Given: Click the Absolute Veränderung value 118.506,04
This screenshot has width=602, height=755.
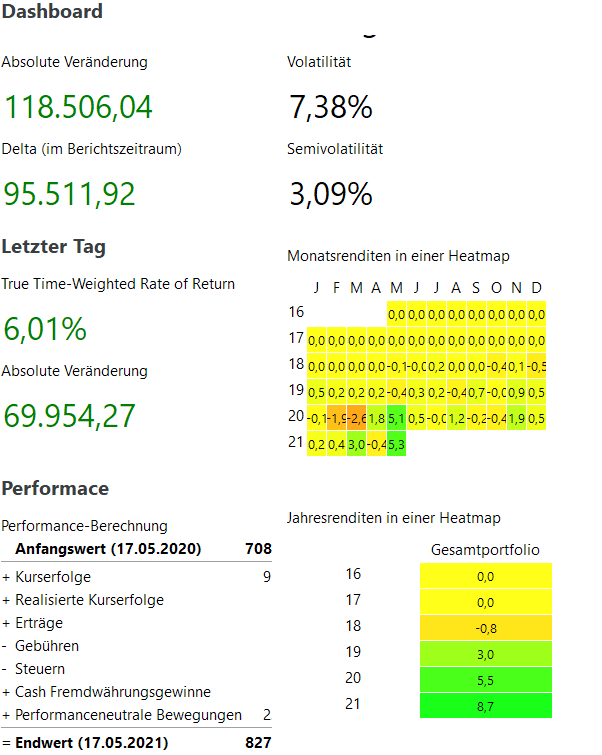Looking at the screenshot, I should coord(77,107).
